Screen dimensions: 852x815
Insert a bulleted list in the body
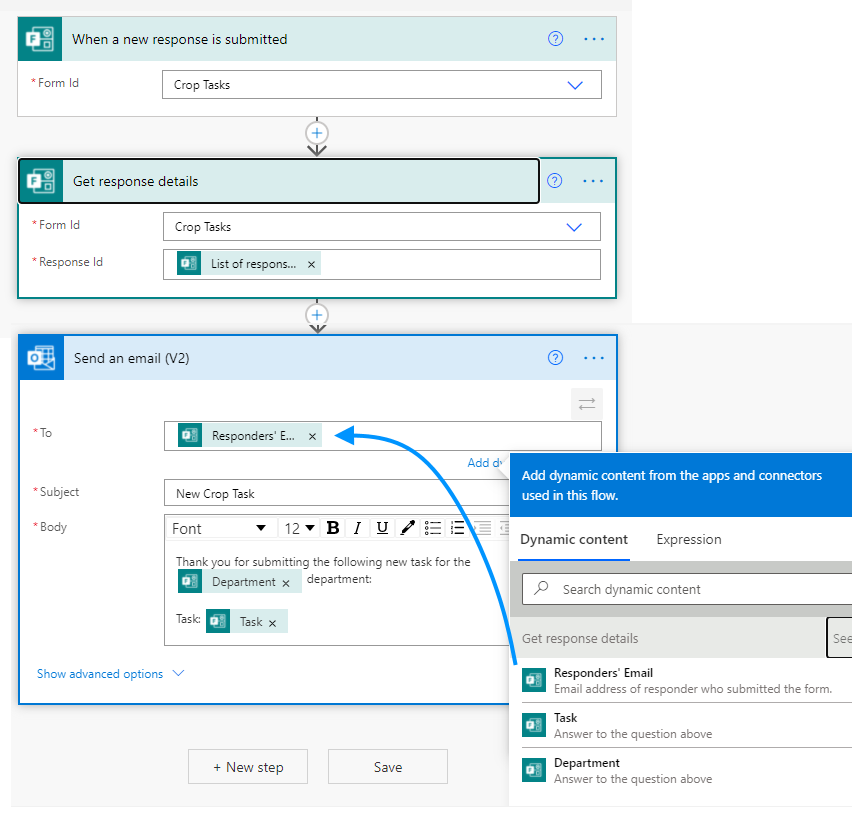coord(433,528)
